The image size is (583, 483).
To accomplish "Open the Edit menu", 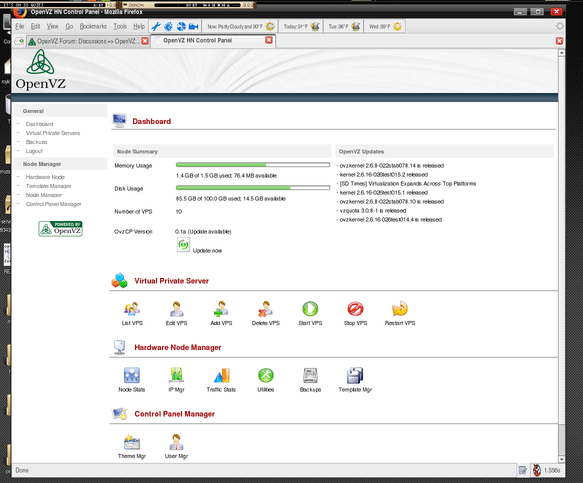I will [35, 26].
